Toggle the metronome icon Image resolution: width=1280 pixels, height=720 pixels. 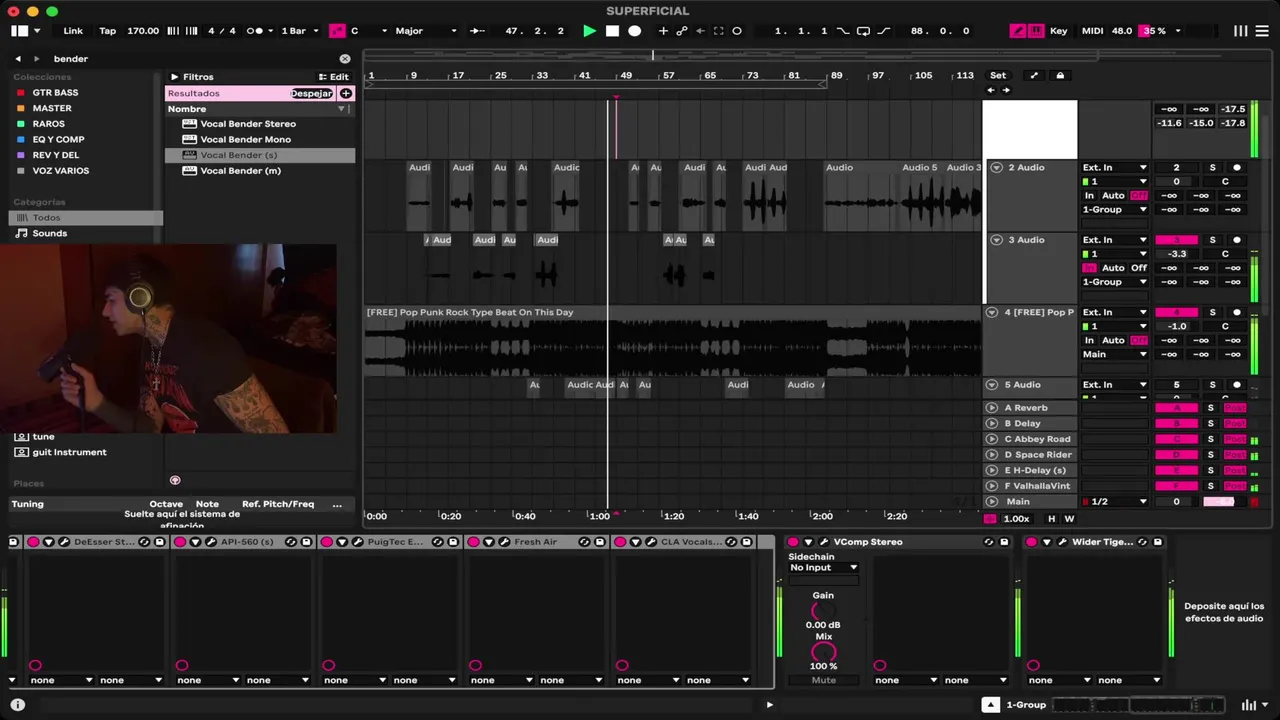click(256, 31)
